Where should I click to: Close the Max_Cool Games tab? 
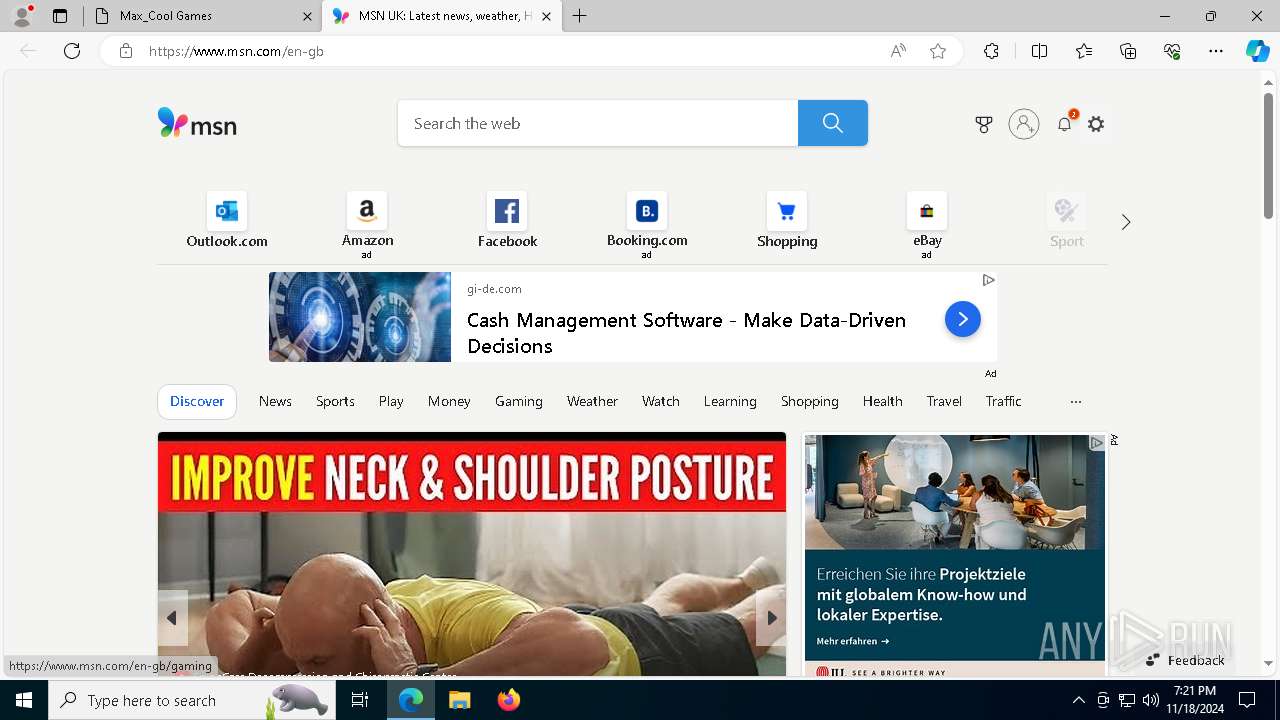click(307, 16)
